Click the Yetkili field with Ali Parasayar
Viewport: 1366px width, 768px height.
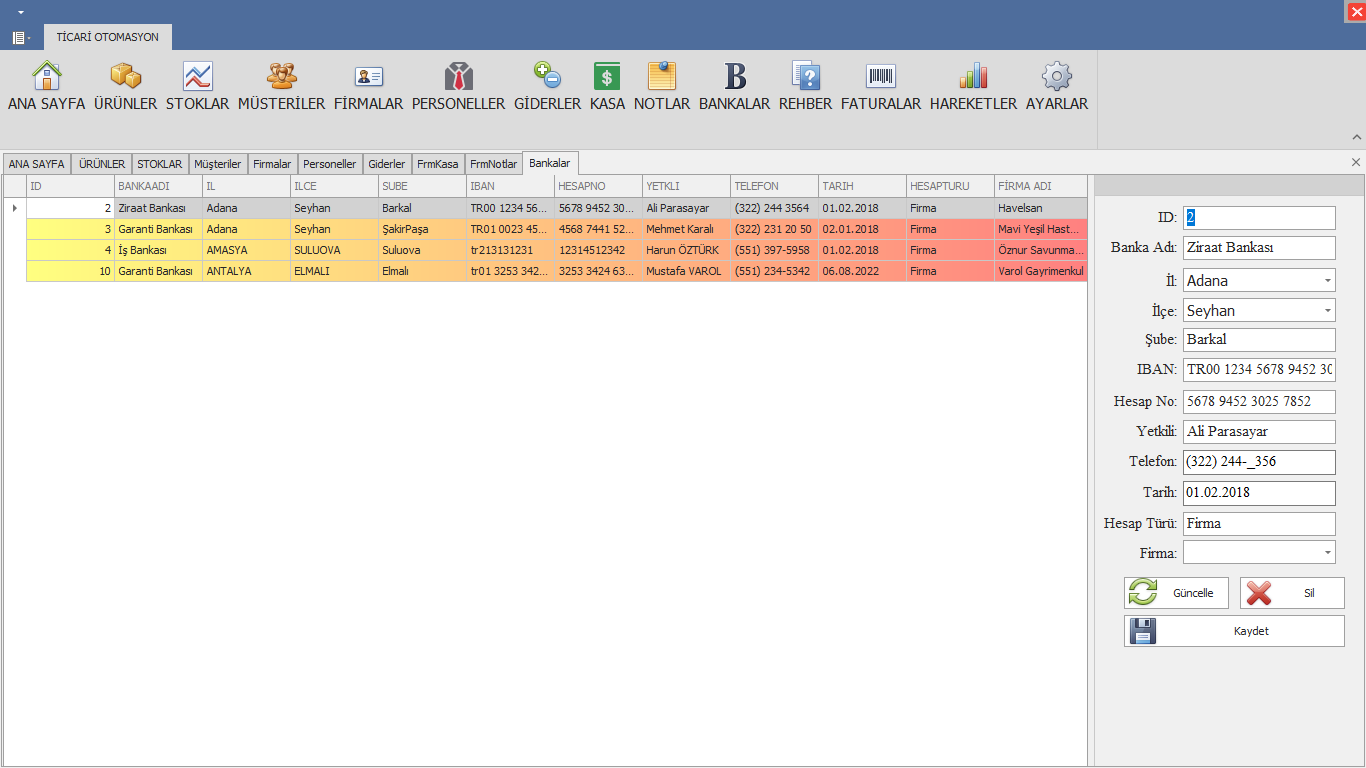pyautogui.click(x=1259, y=432)
